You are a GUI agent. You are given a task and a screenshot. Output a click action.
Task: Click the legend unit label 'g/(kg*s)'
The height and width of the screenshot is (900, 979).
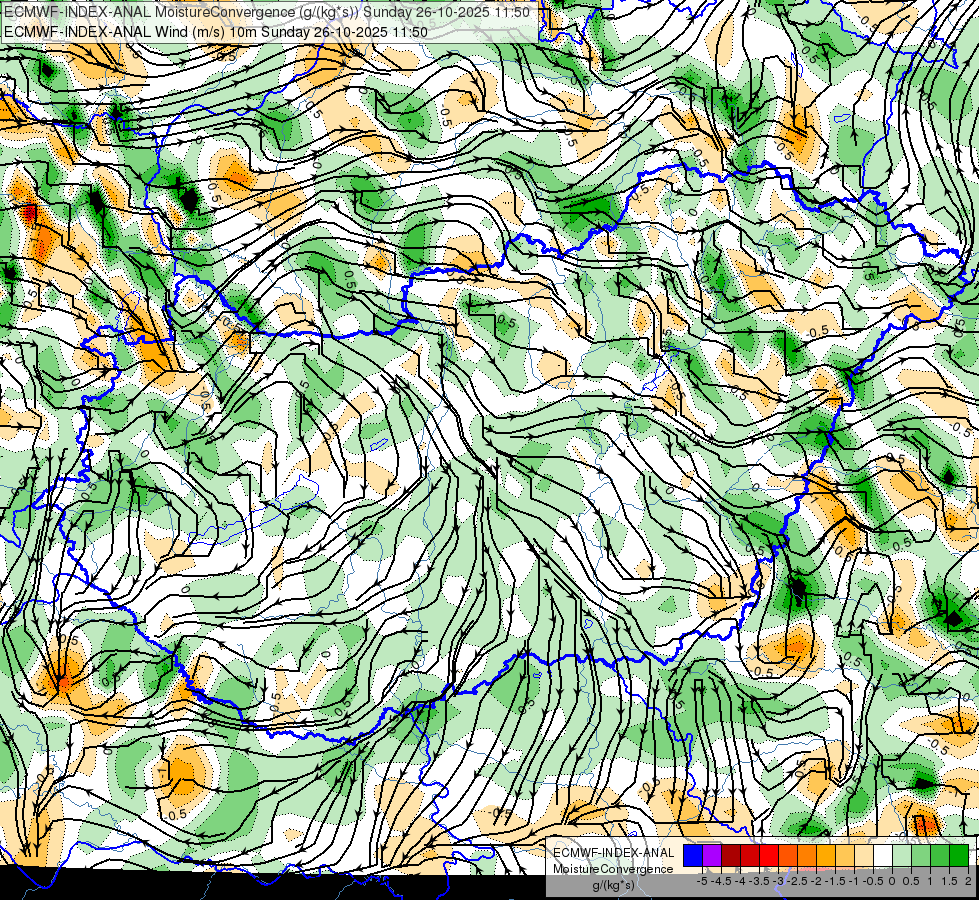point(614,885)
